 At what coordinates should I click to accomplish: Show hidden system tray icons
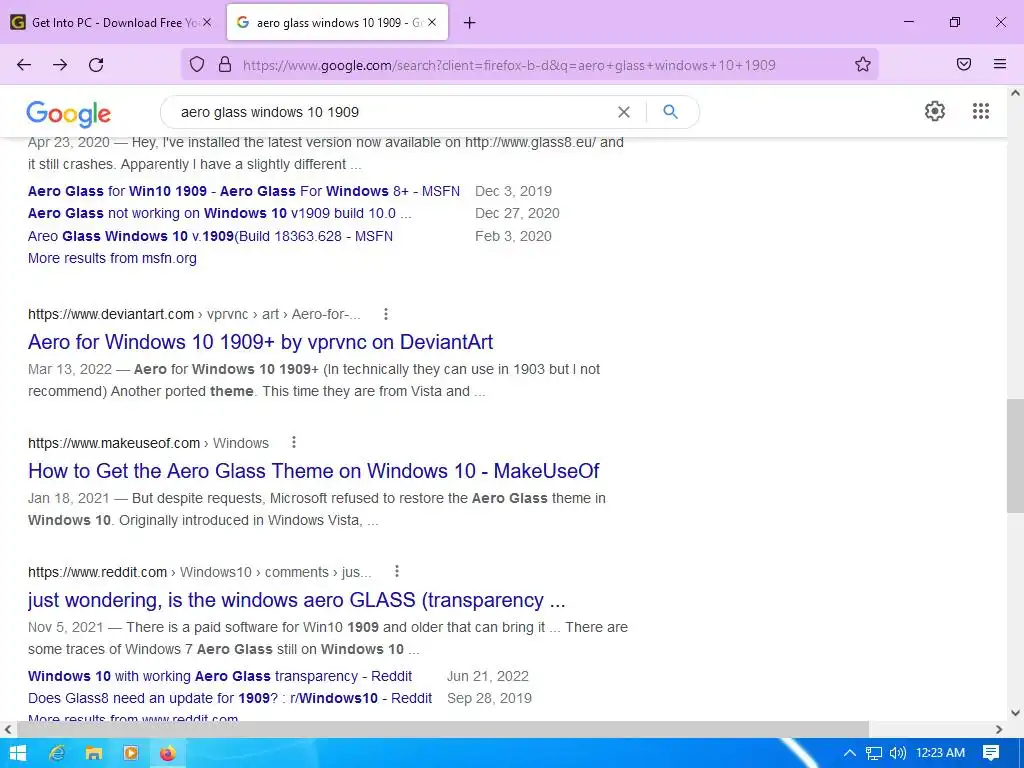(850, 753)
